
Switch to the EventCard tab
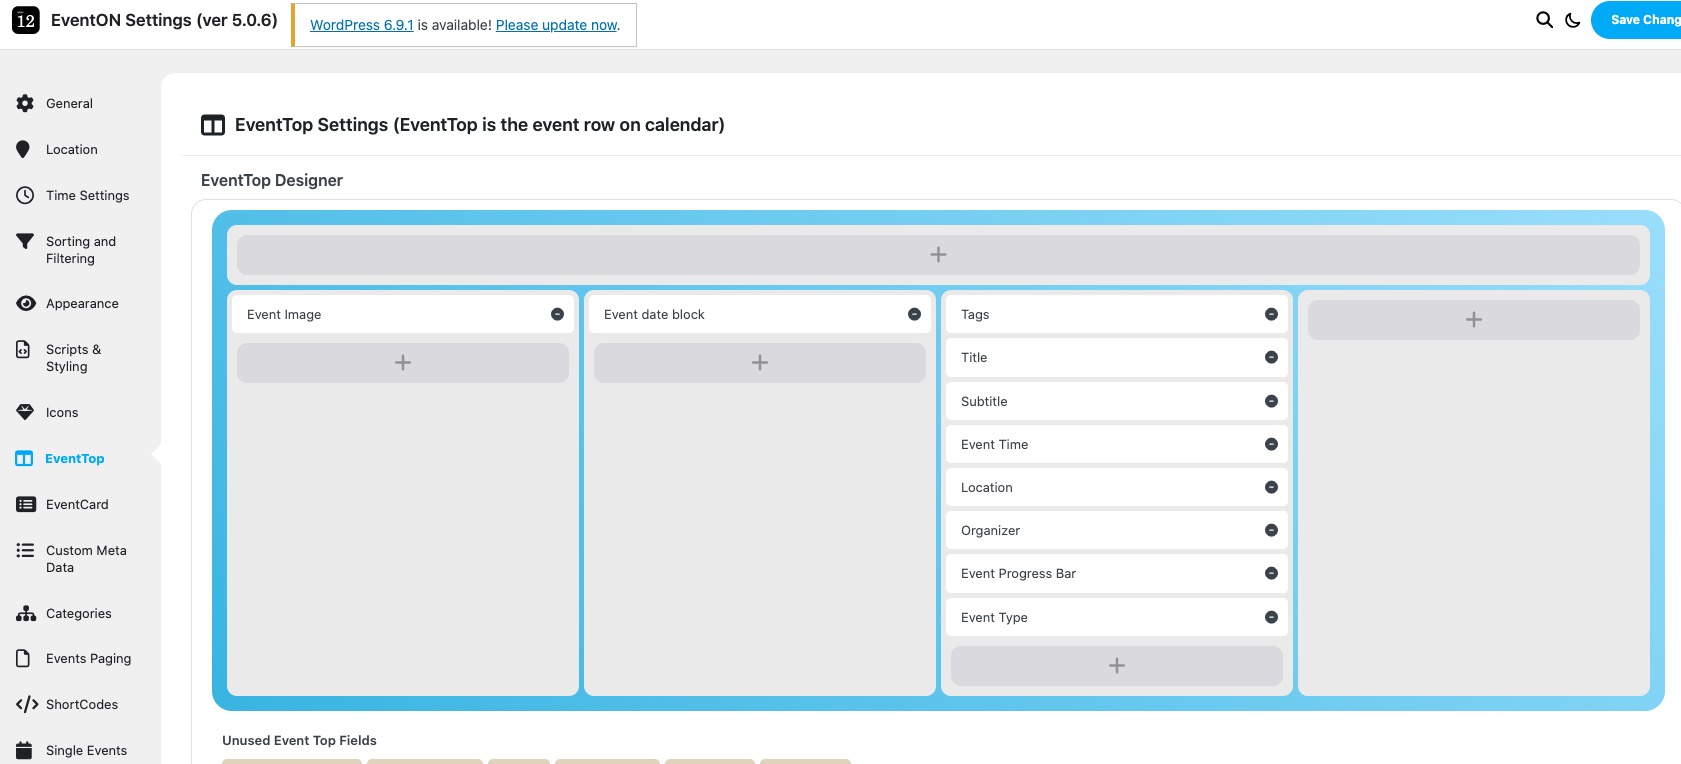[x=76, y=504]
